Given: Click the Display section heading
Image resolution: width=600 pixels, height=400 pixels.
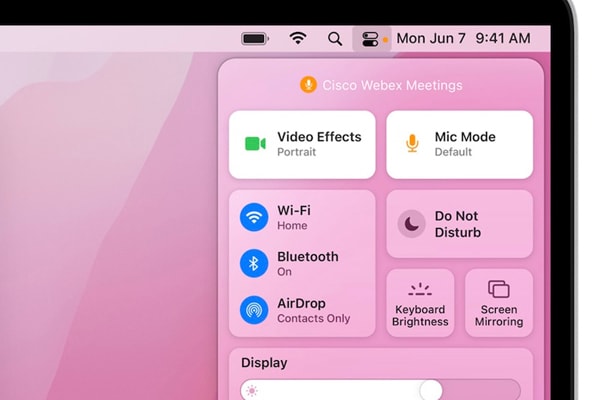Looking at the screenshot, I should point(264,363).
